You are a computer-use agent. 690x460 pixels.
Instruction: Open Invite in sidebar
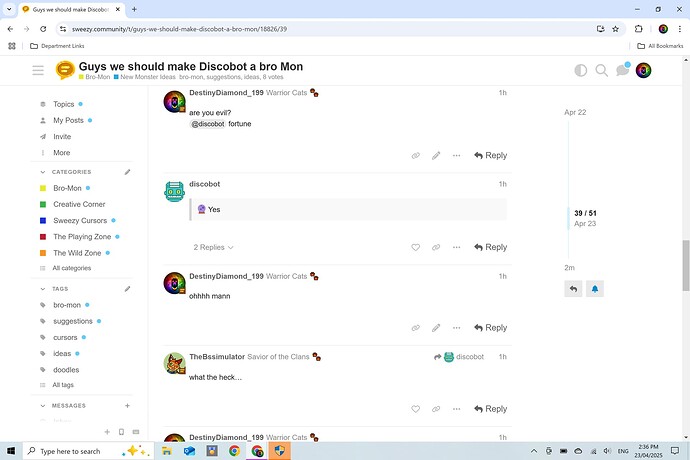(x=62, y=136)
